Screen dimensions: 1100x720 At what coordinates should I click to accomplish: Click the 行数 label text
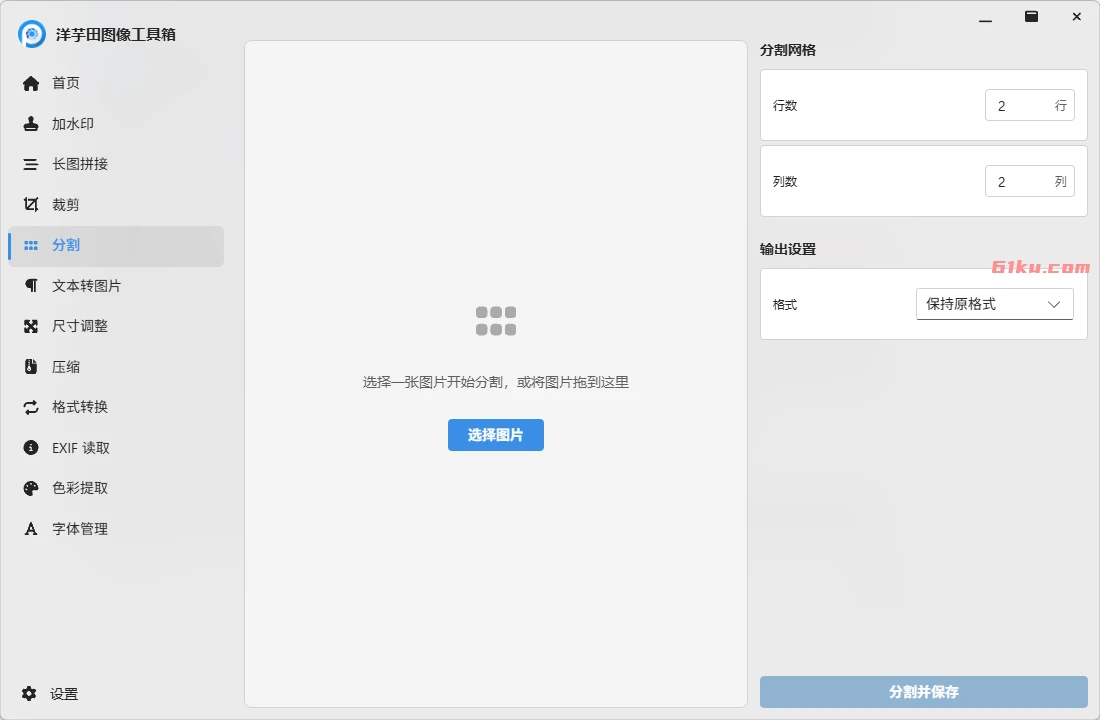(785, 105)
